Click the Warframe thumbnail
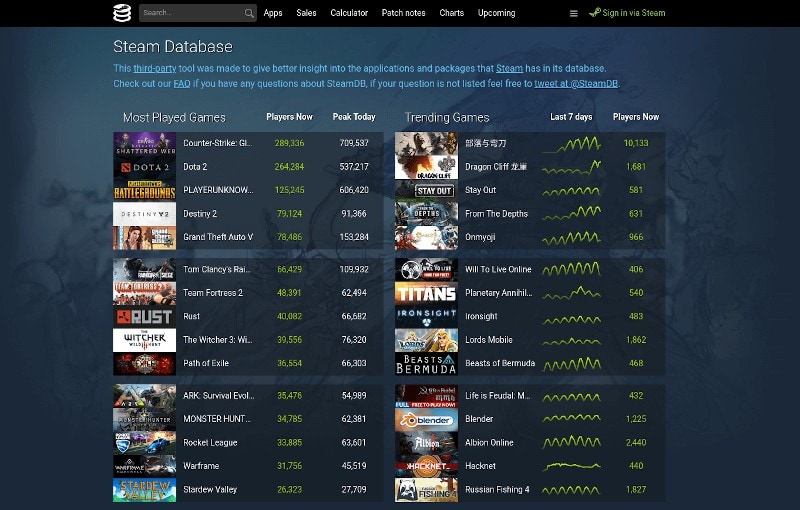Viewport: 800px width, 510px height. click(144, 467)
